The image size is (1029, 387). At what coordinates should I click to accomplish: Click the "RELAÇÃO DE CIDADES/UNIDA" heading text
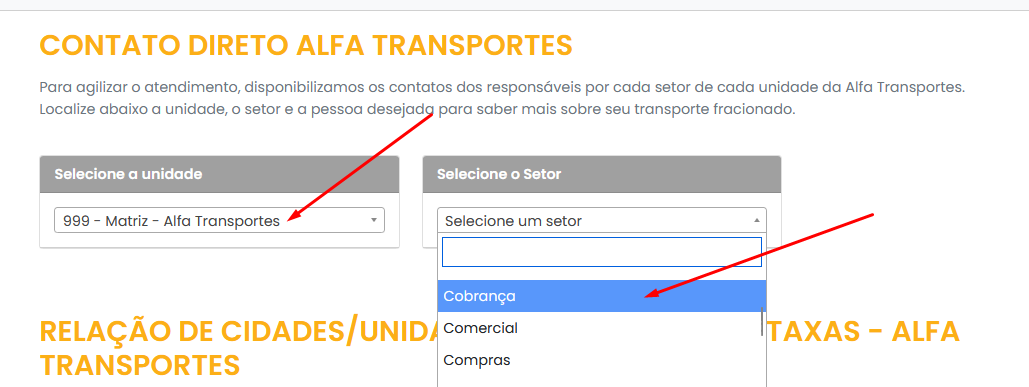238,332
